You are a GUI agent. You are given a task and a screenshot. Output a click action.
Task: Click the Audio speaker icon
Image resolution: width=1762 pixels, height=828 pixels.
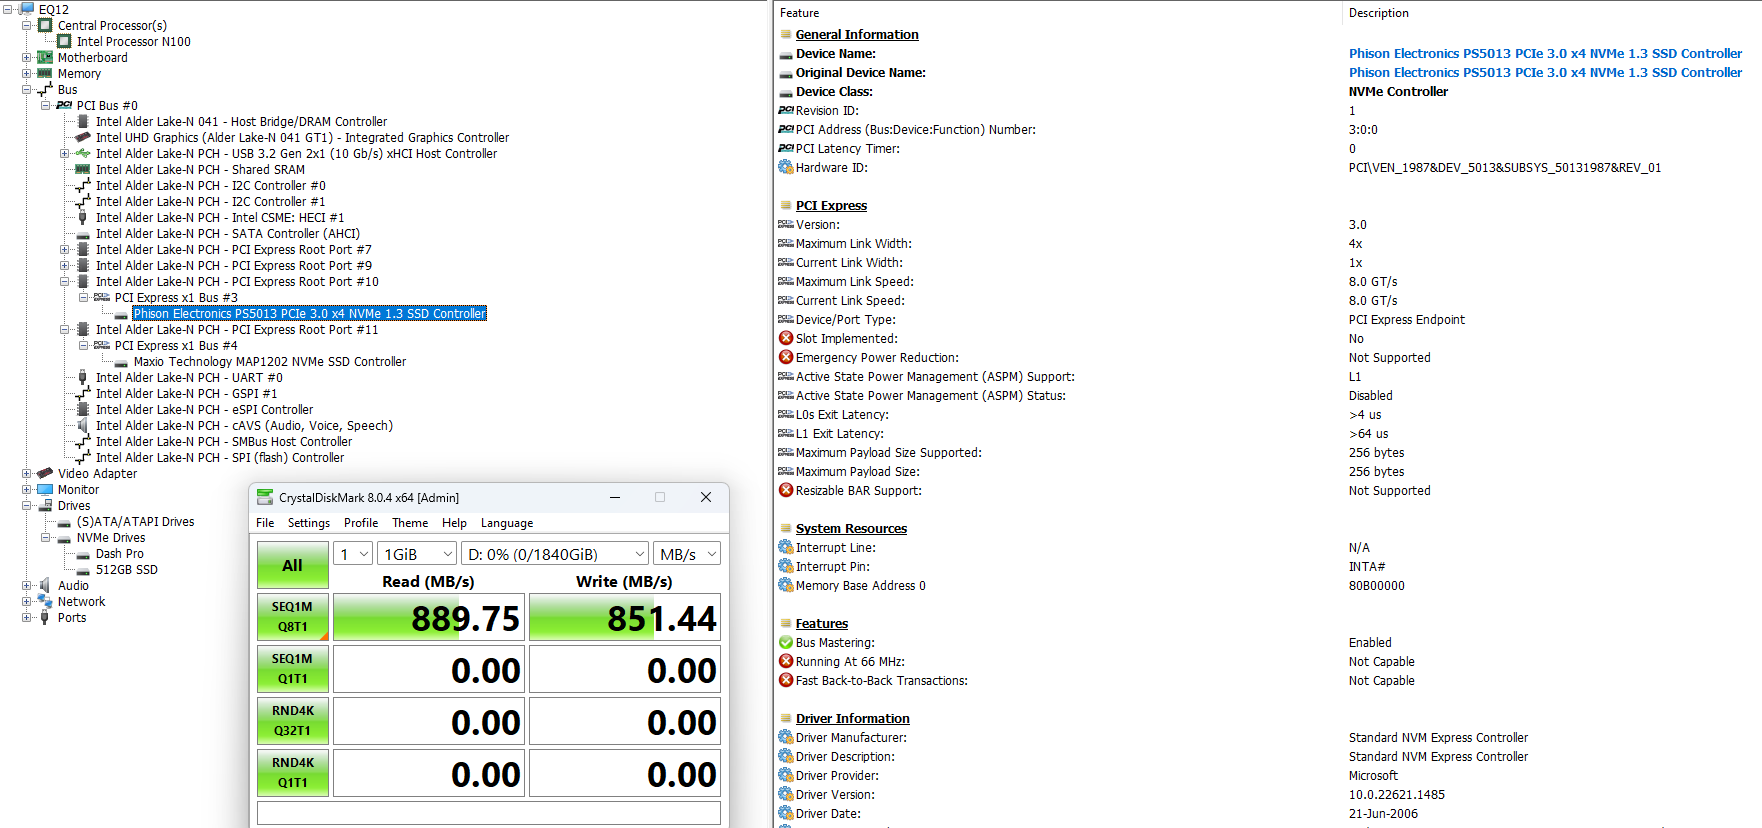click(45, 585)
